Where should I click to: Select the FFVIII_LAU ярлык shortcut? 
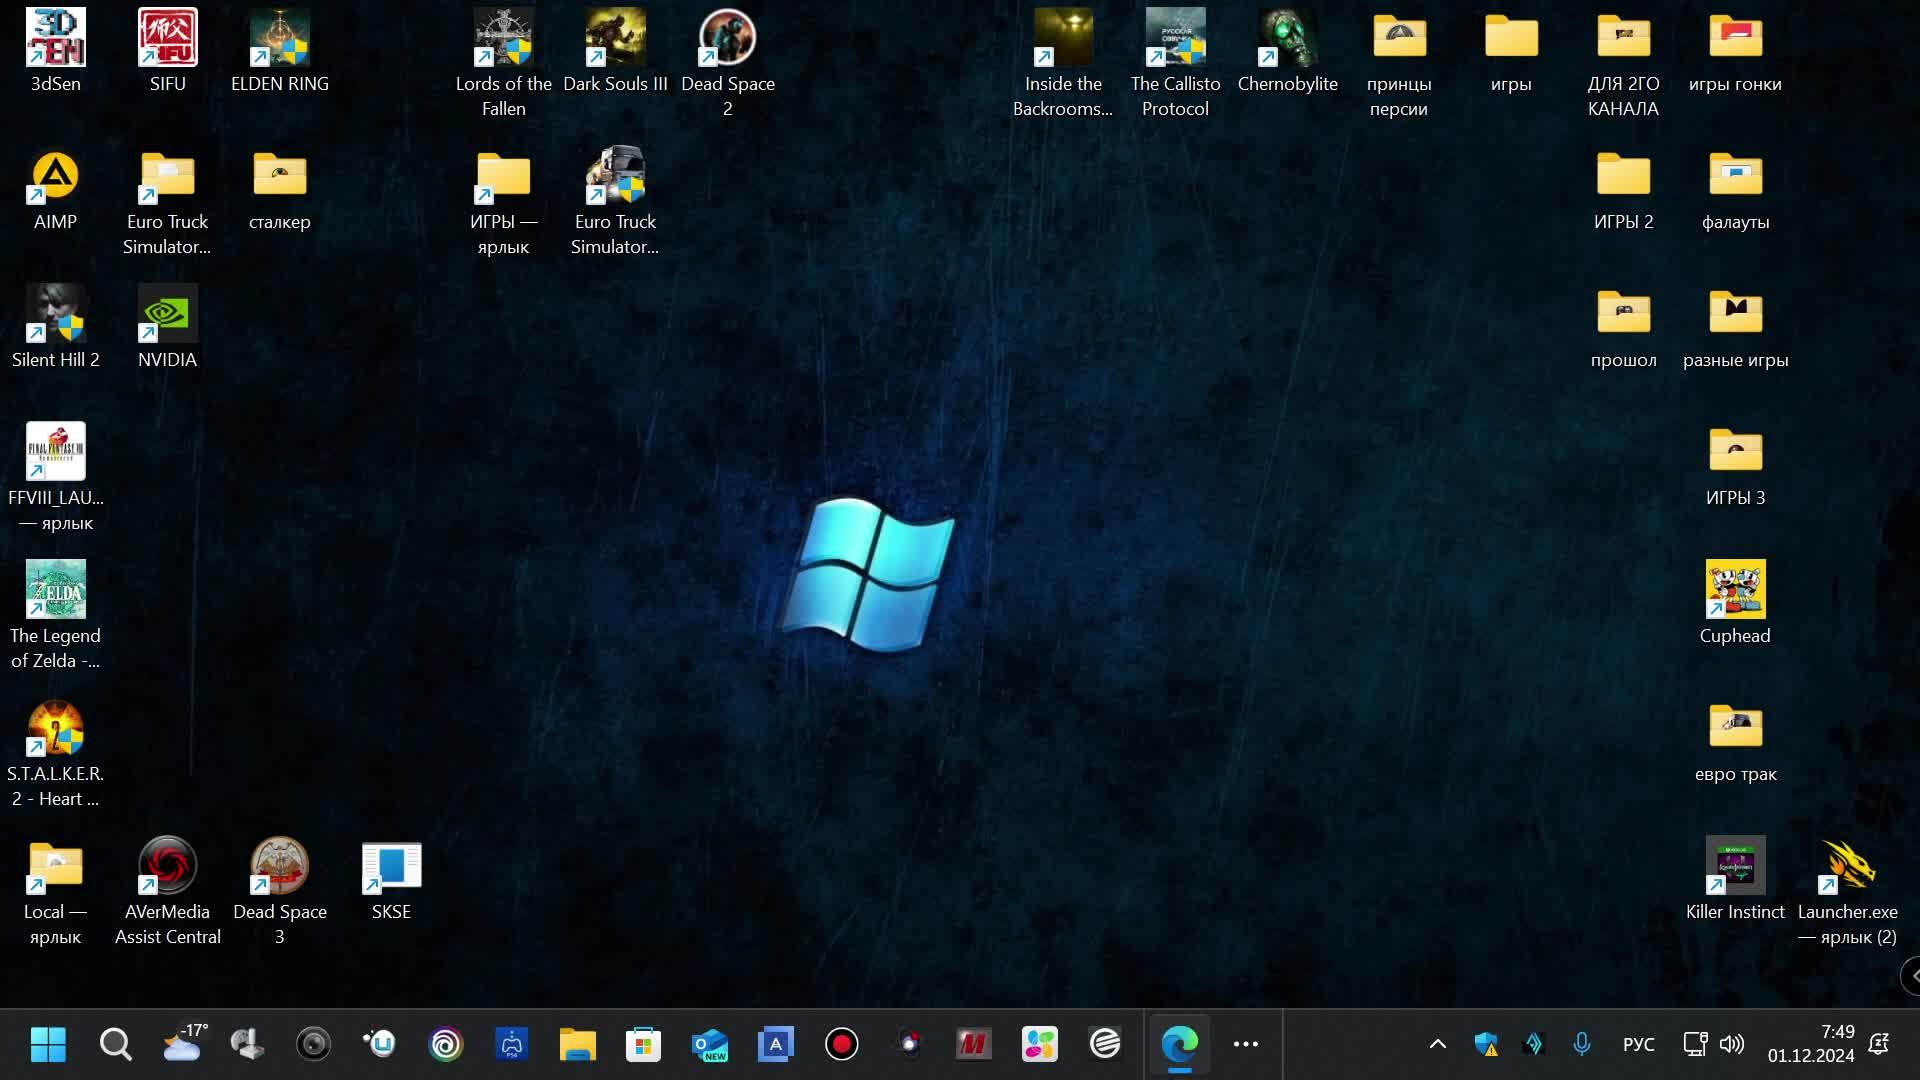click(x=56, y=478)
